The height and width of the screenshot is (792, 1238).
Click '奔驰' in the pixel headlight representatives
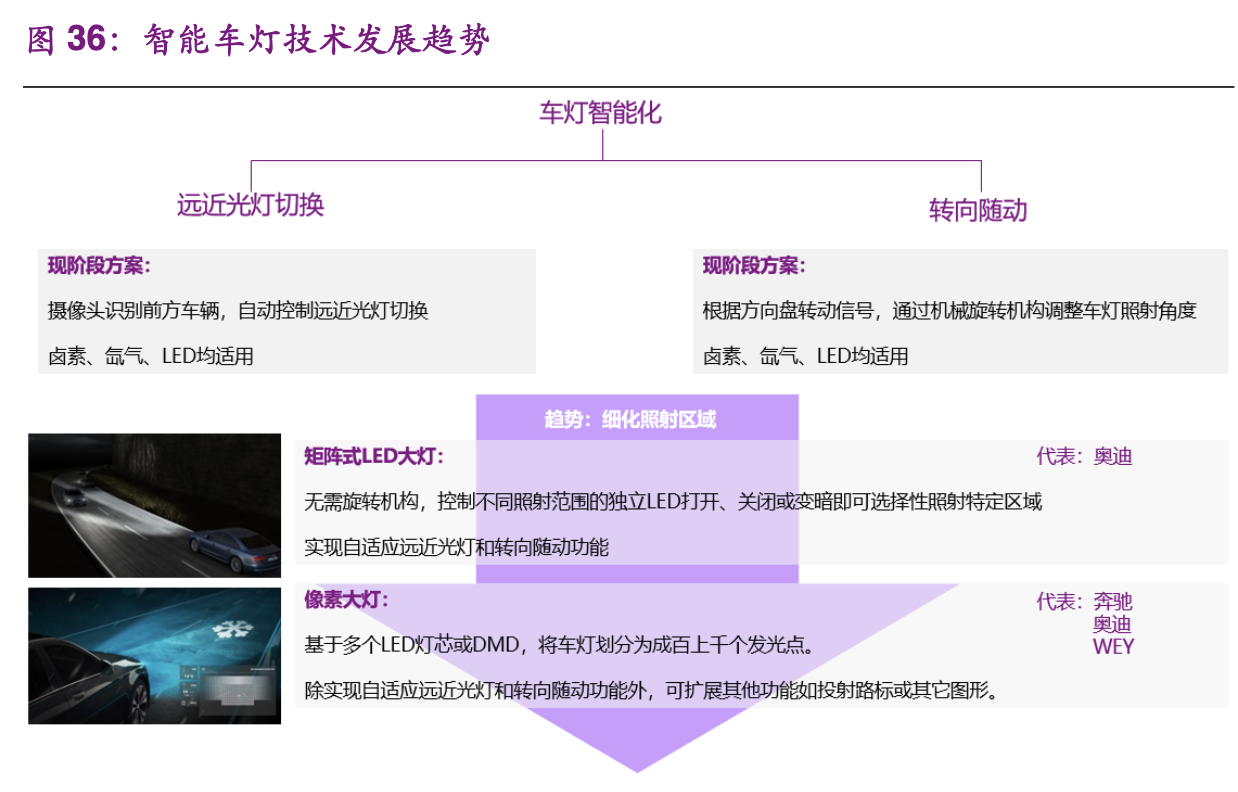click(x=1113, y=602)
